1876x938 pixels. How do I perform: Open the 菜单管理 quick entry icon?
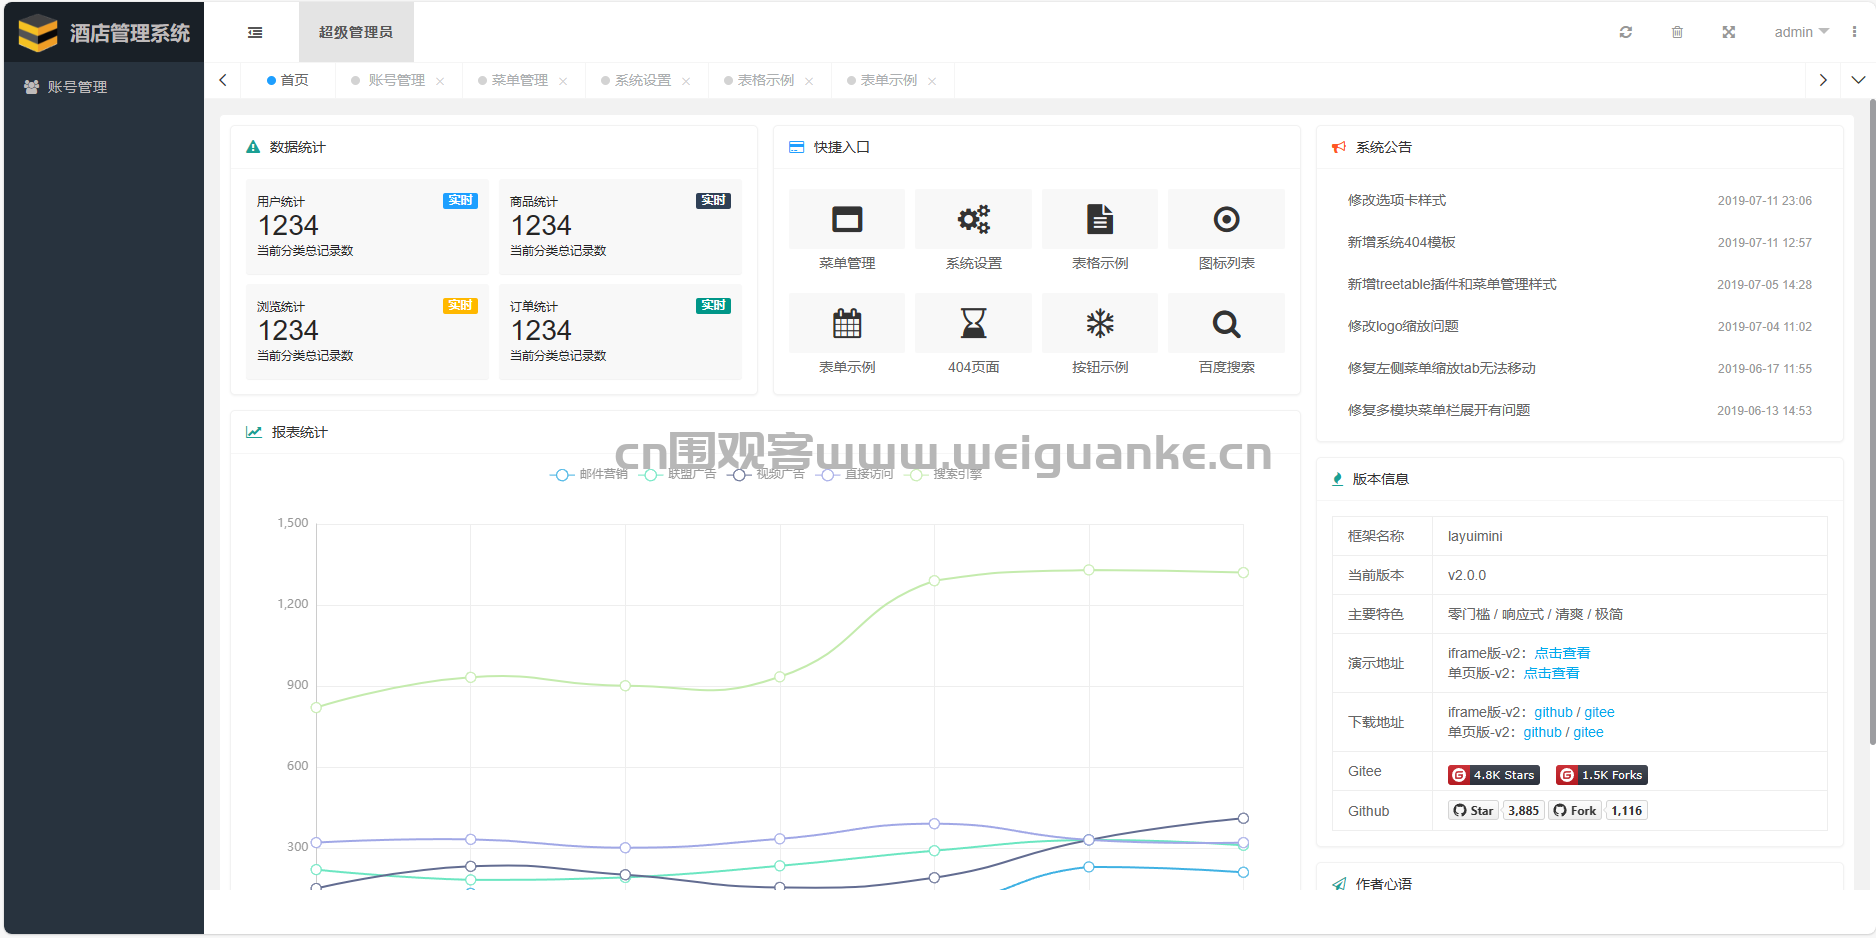pyautogui.click(x=847, y=219)
